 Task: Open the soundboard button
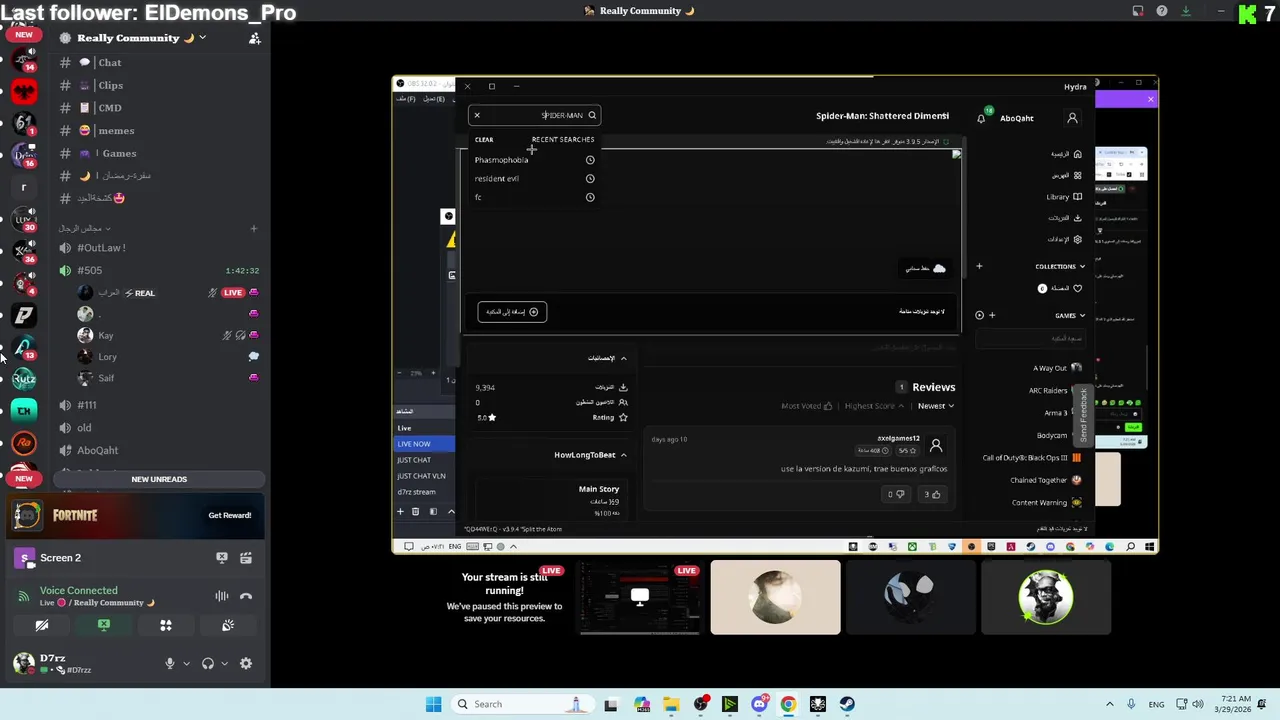click(x=228, y=625)
